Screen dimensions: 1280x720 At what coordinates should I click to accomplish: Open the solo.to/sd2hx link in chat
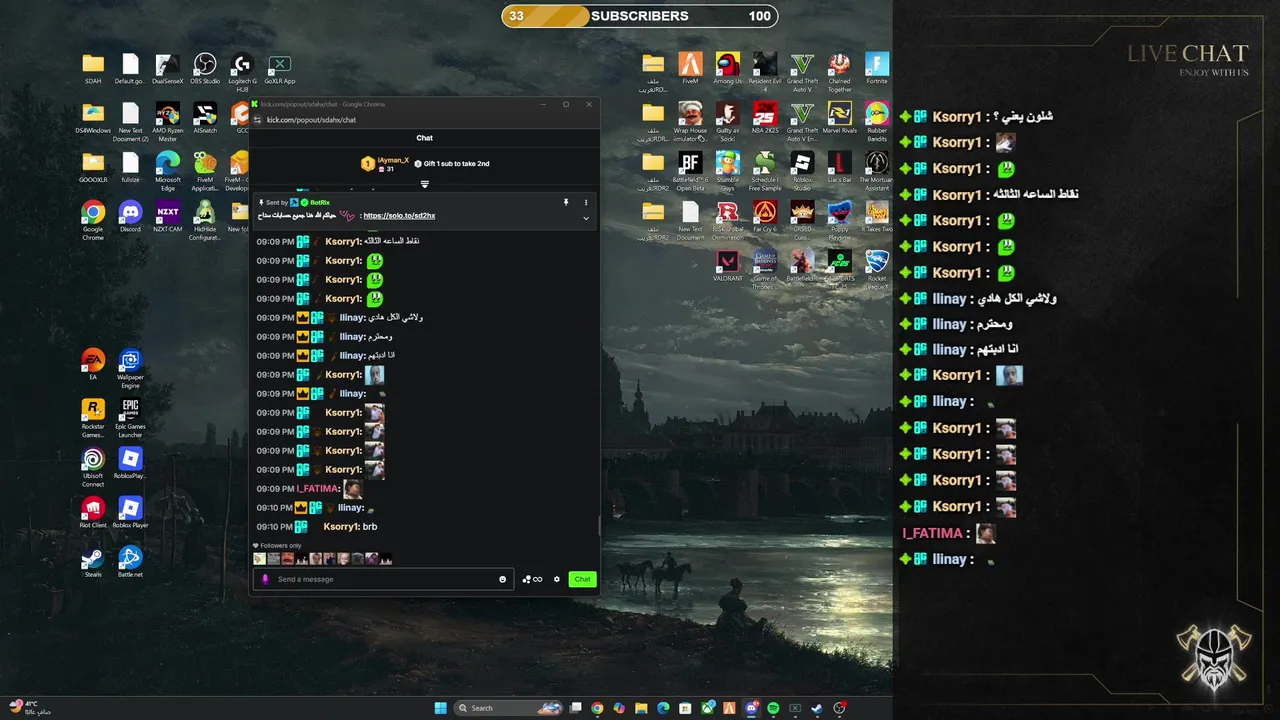(399, 216)
